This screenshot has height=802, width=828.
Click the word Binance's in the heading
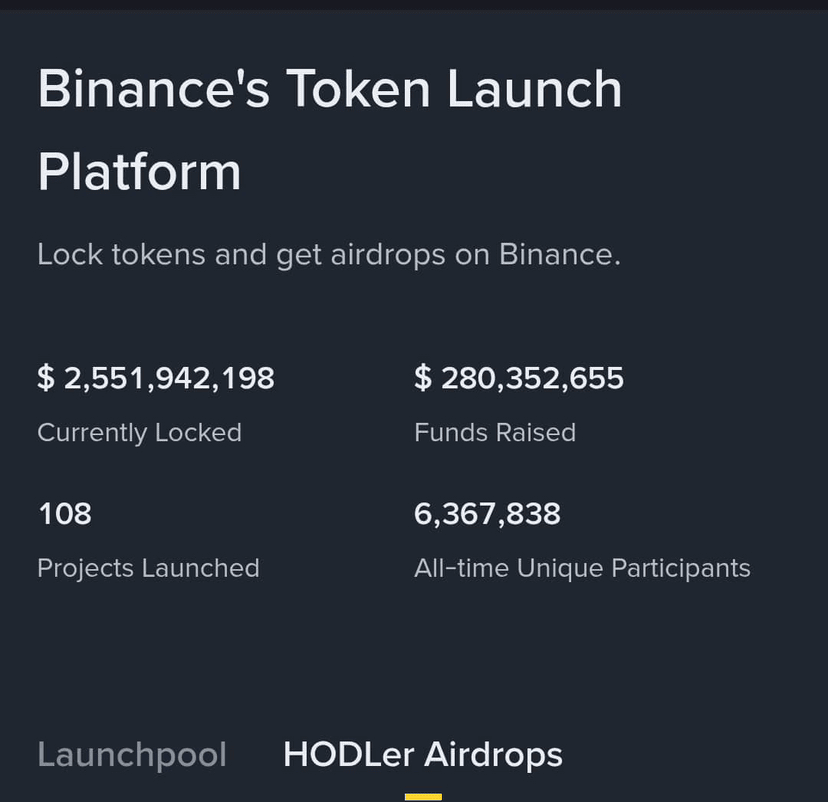pyautogui.click(x=154, y=89)
